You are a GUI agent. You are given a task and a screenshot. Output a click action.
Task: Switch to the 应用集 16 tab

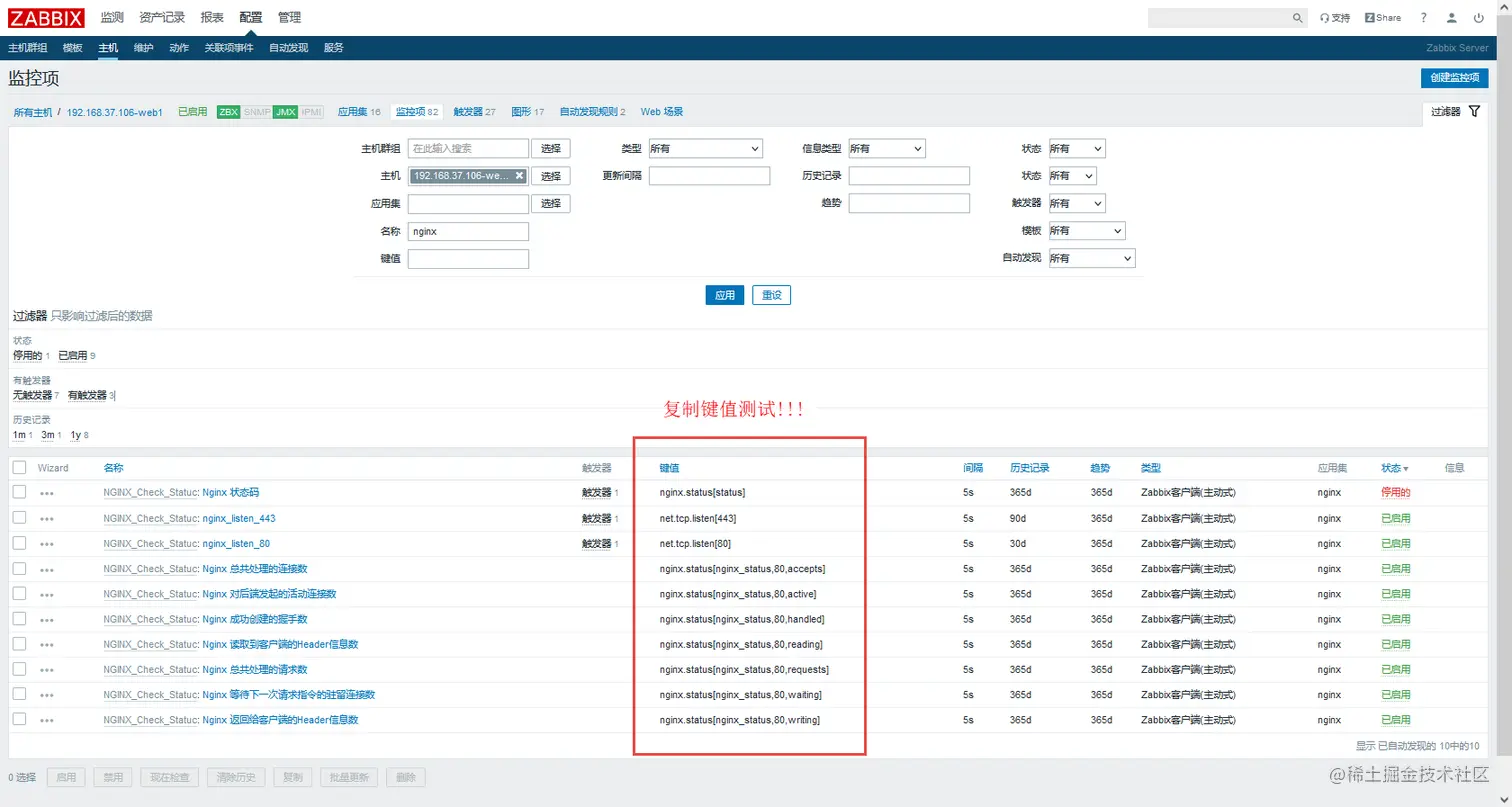point(359,112)
